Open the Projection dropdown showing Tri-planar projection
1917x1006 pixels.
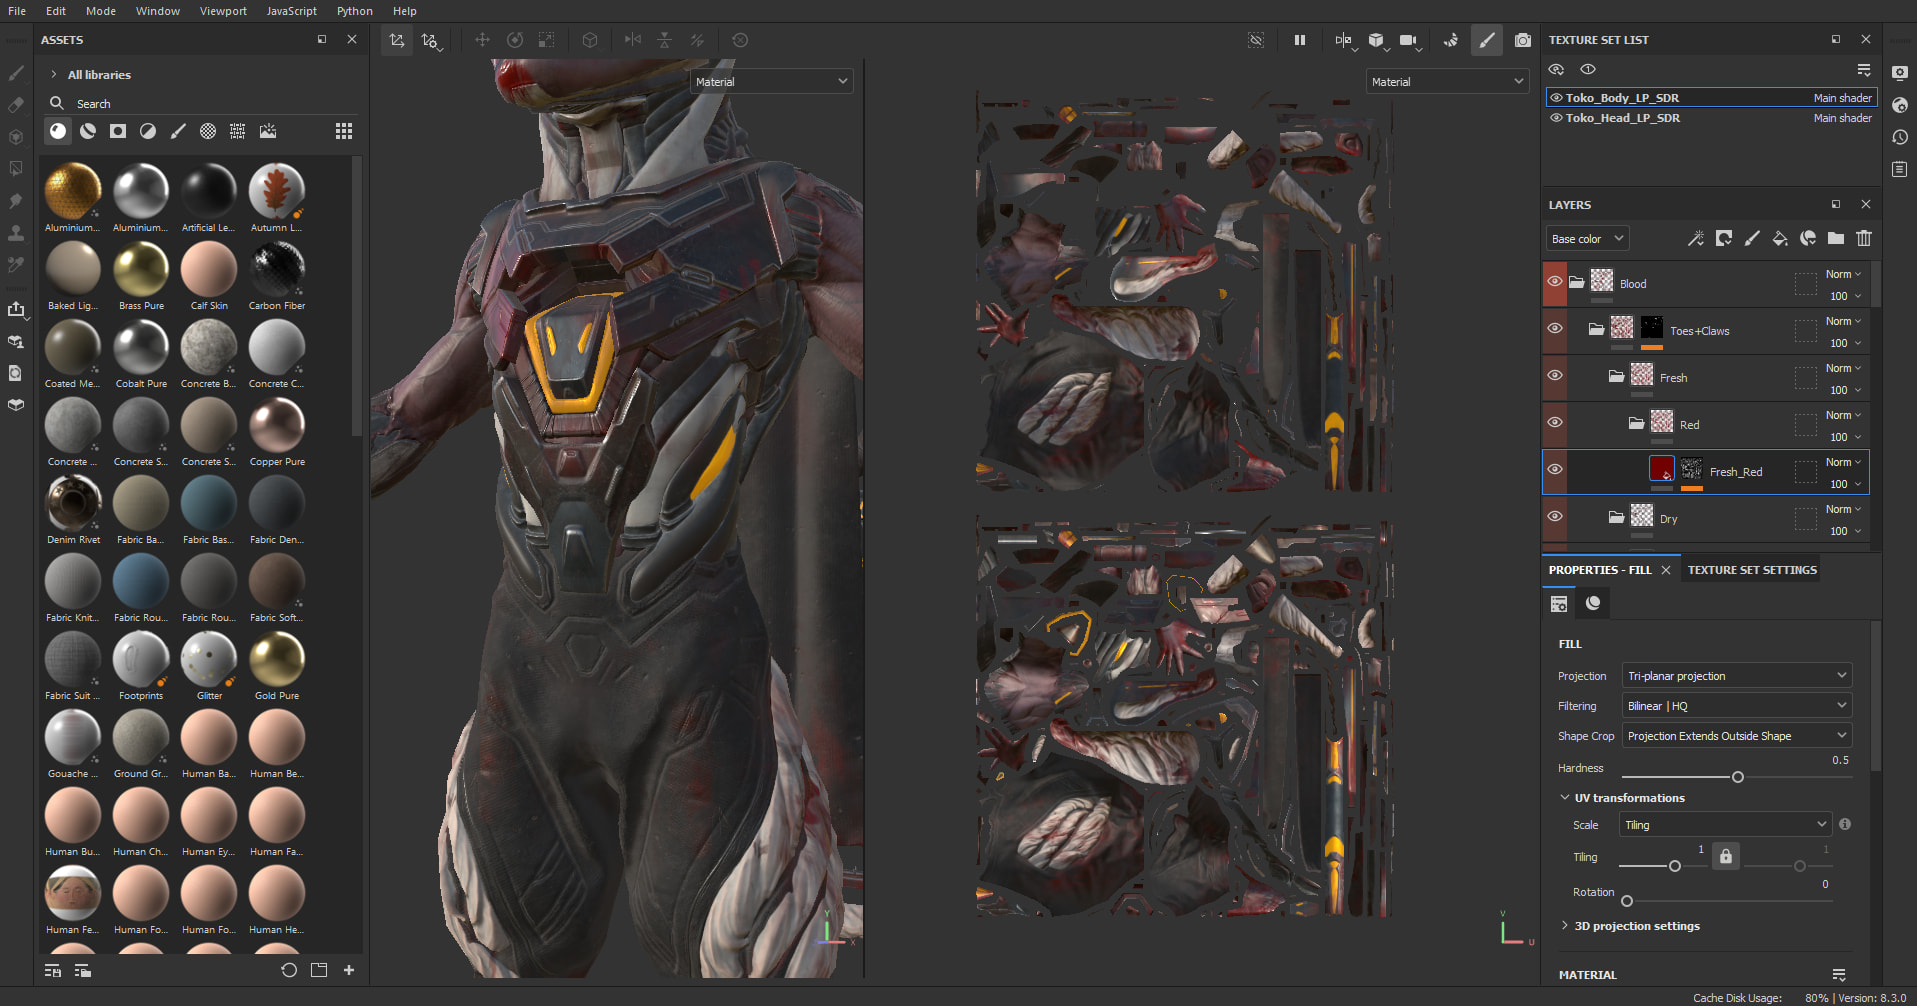point(1736,676)
